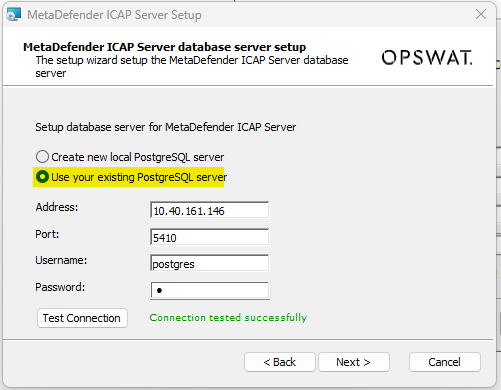Click the Username label text

pos(61,260)
